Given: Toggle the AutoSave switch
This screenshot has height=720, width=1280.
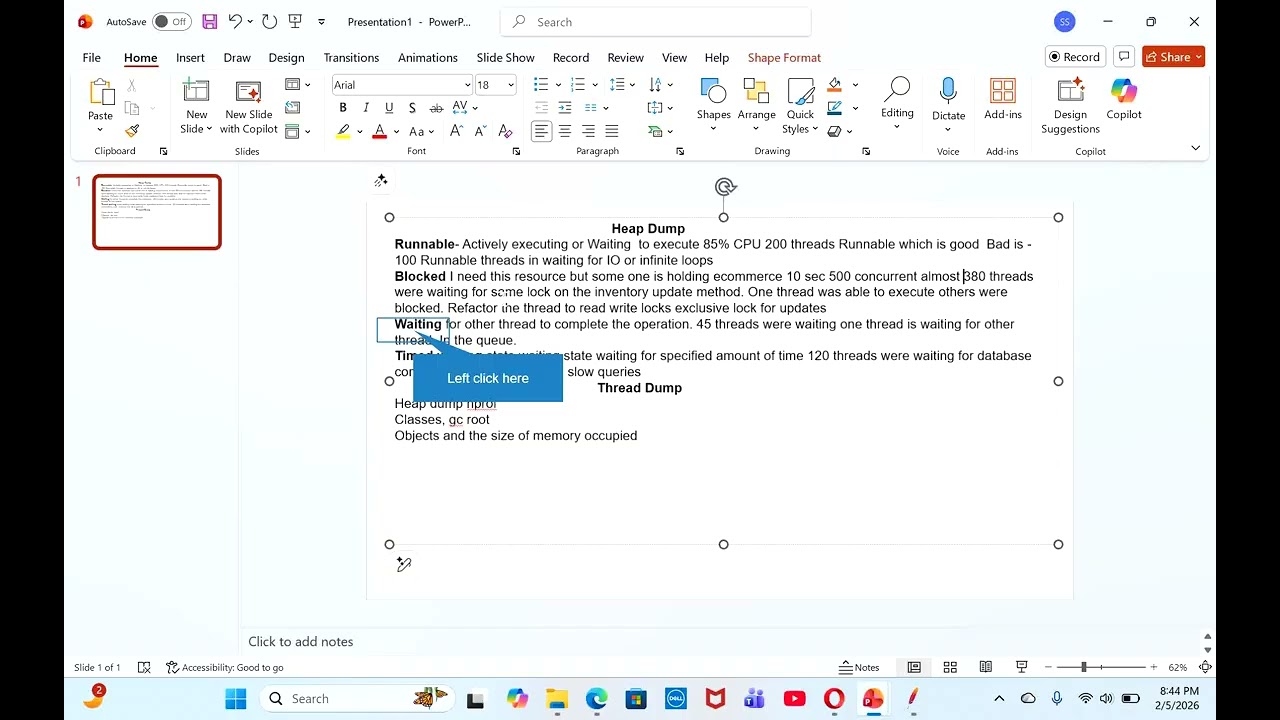Looking at the screenshot, I should pos(171,22).
